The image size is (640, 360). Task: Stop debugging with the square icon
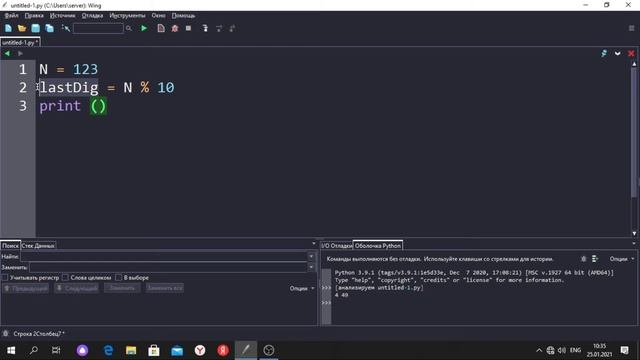pyautogui.click(x=188, y=28)
